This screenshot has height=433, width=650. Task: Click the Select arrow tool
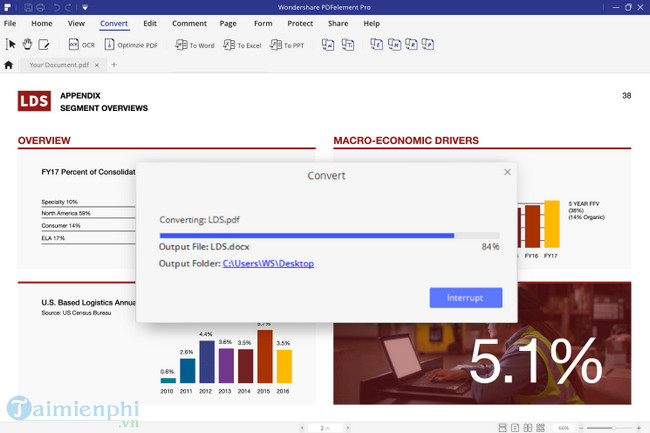point(11,44)
